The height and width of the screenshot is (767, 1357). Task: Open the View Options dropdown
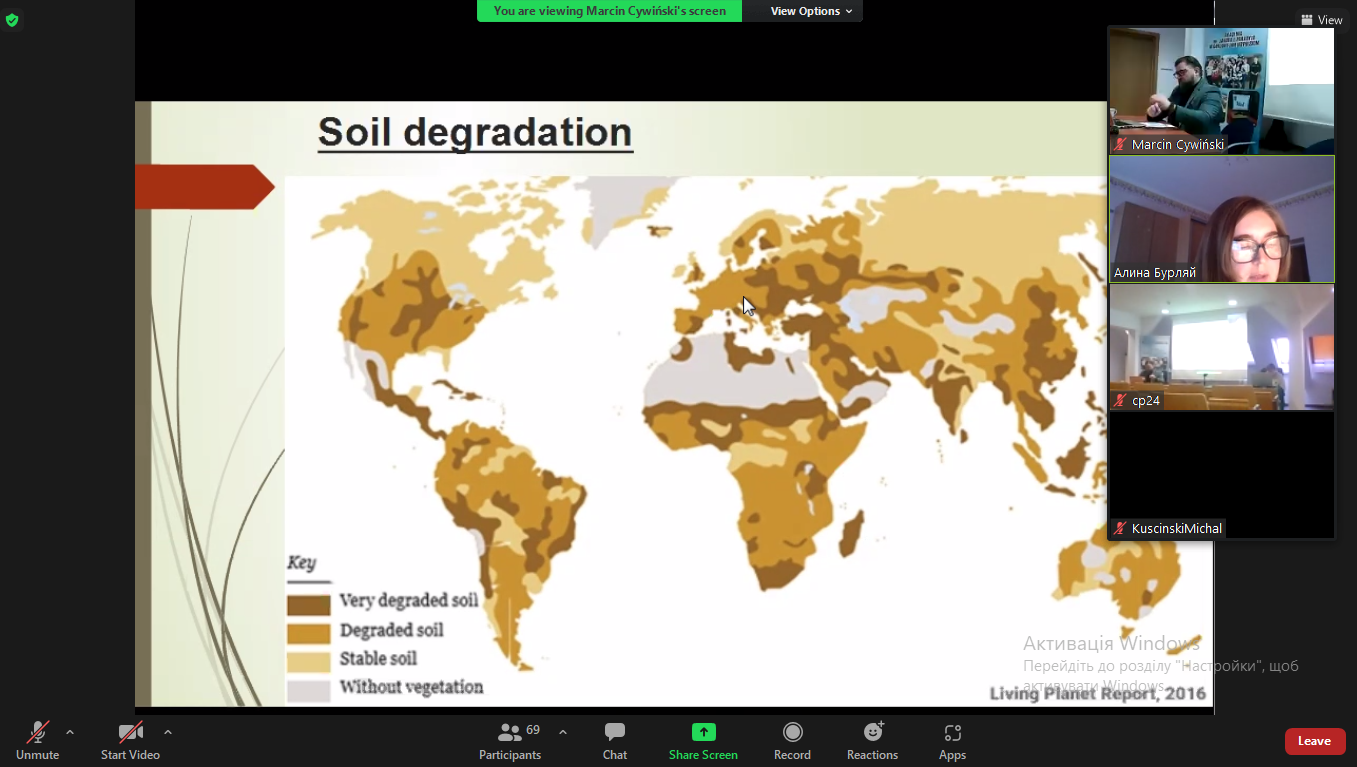tap(811, 11)
